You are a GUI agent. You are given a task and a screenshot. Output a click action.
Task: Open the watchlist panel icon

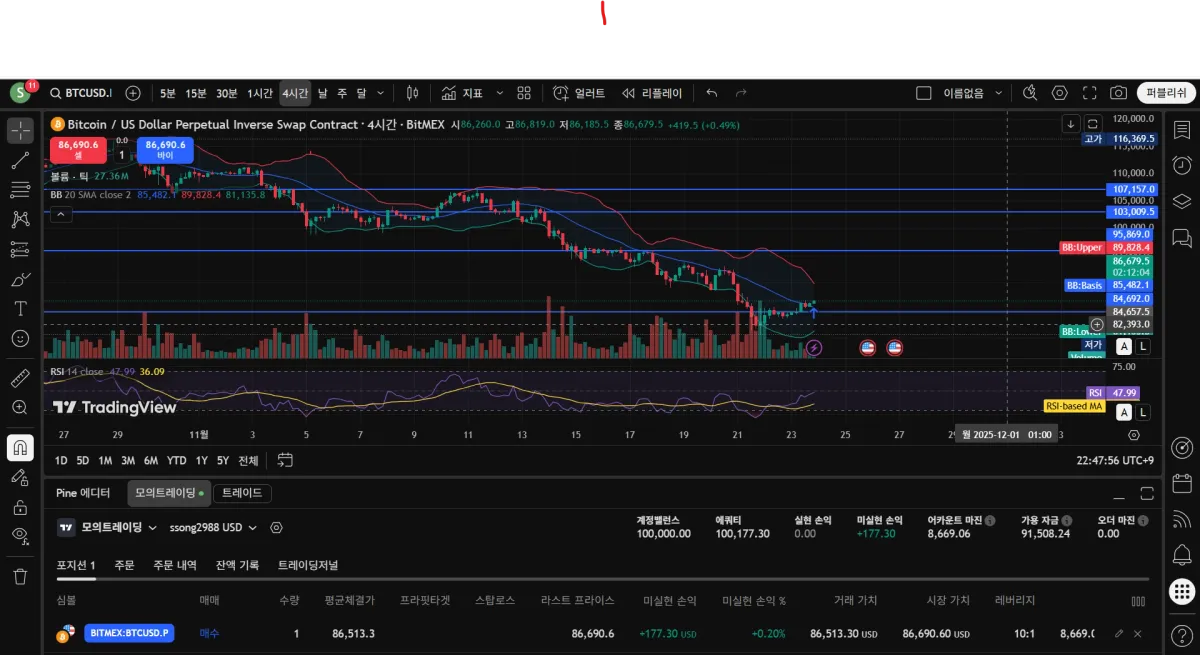click(1181, 131)
